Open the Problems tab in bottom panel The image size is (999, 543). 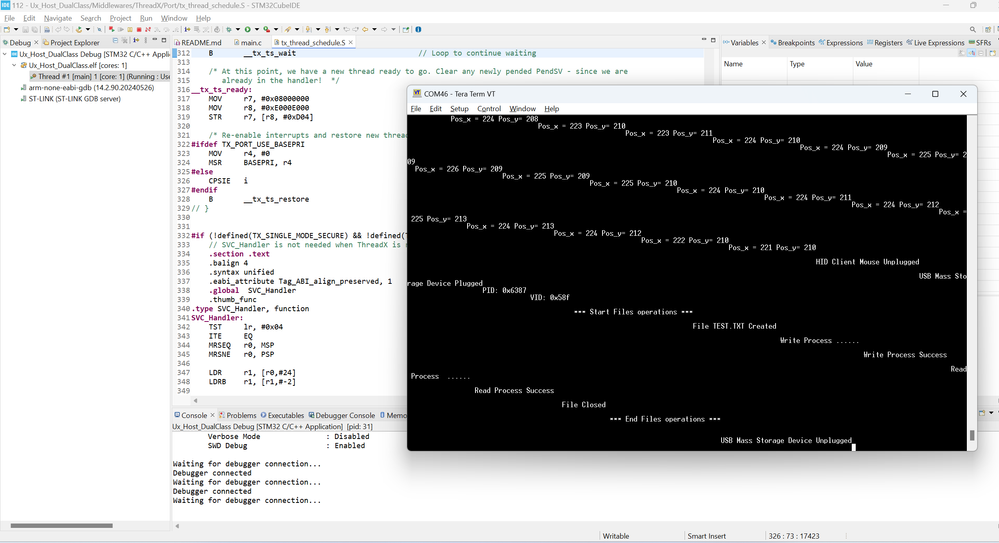tap(240, 415)
